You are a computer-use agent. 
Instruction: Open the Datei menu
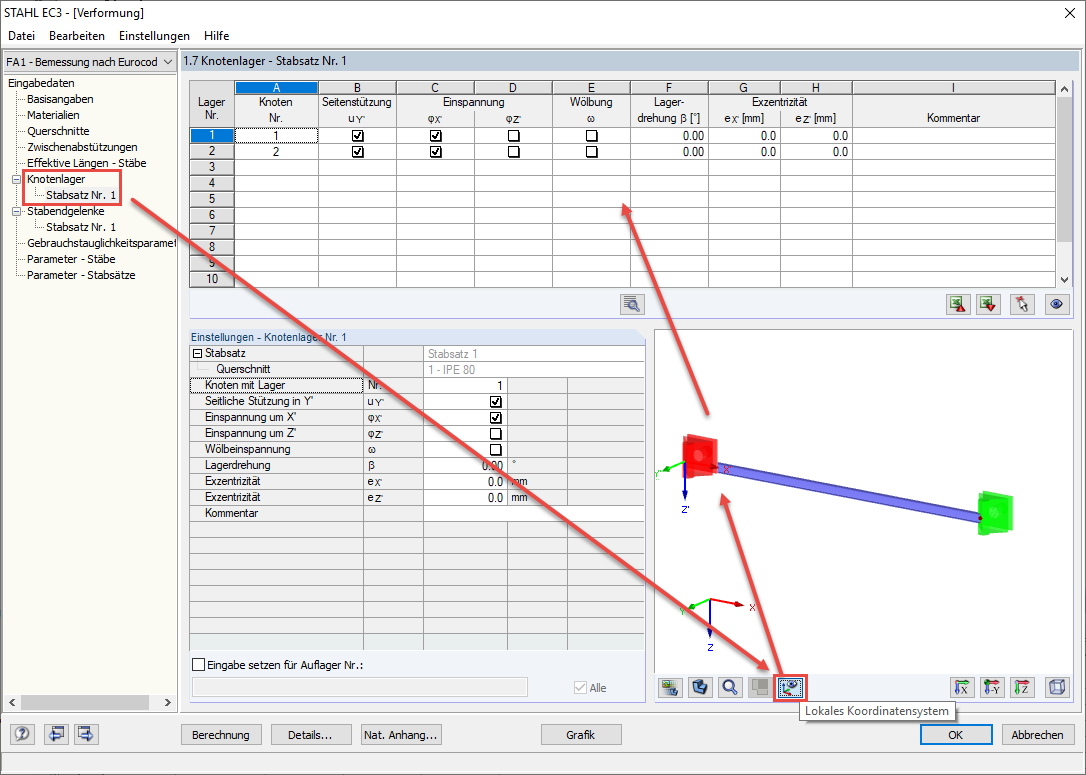(21, 36)
